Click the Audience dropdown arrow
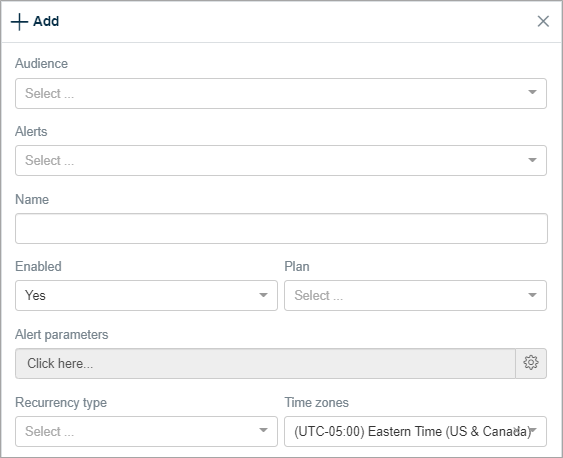 (x=532, y=93)
